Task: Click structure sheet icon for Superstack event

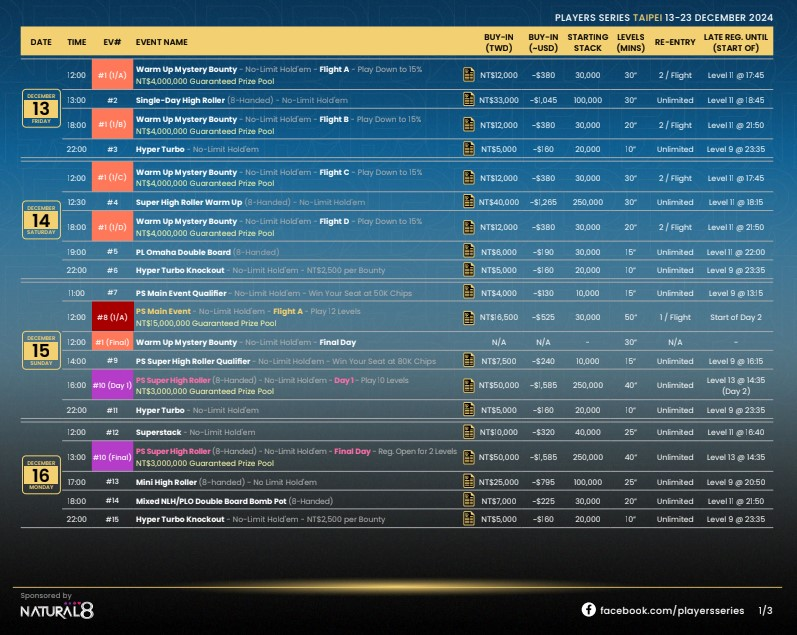Action: (x=468, y=432)
